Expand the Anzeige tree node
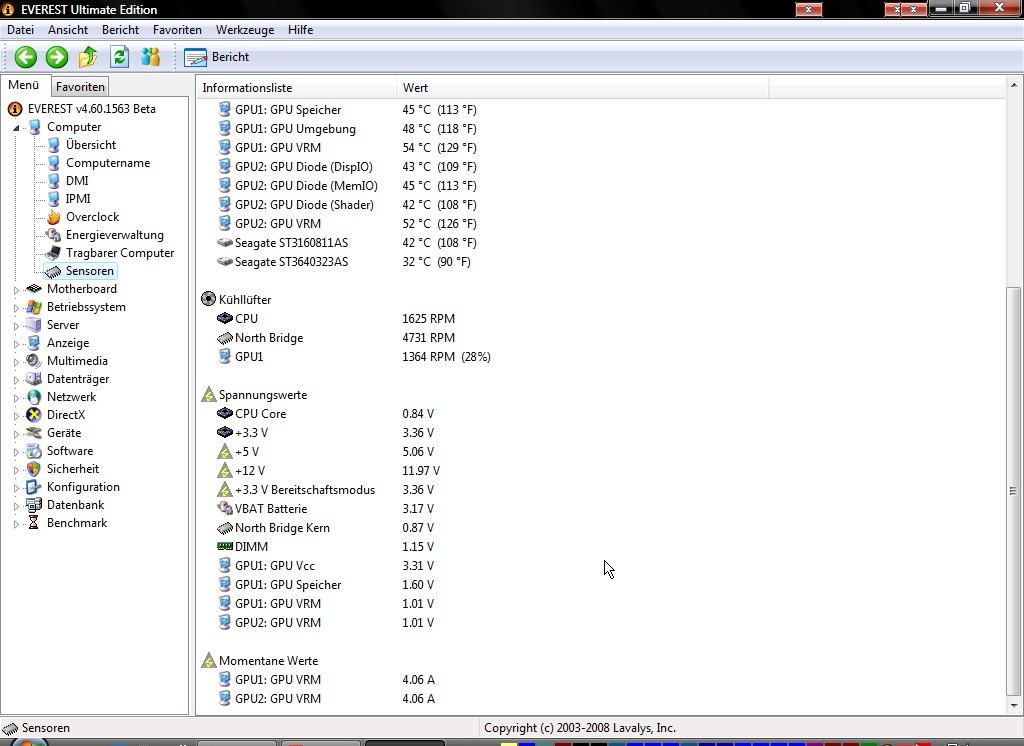Viewport: 1024px width, 746px height. (16, 344)
